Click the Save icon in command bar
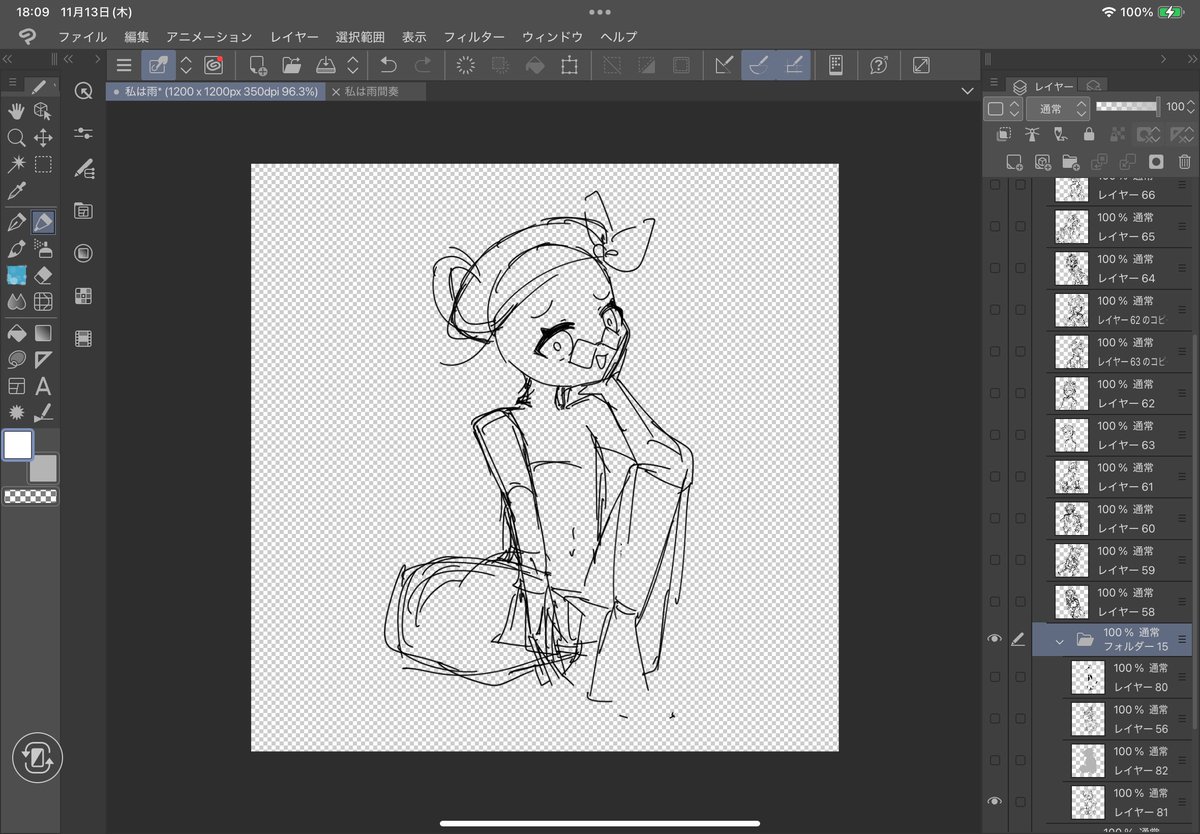The width and height of the screenshot is (1200, 834). tap(326, 65)
